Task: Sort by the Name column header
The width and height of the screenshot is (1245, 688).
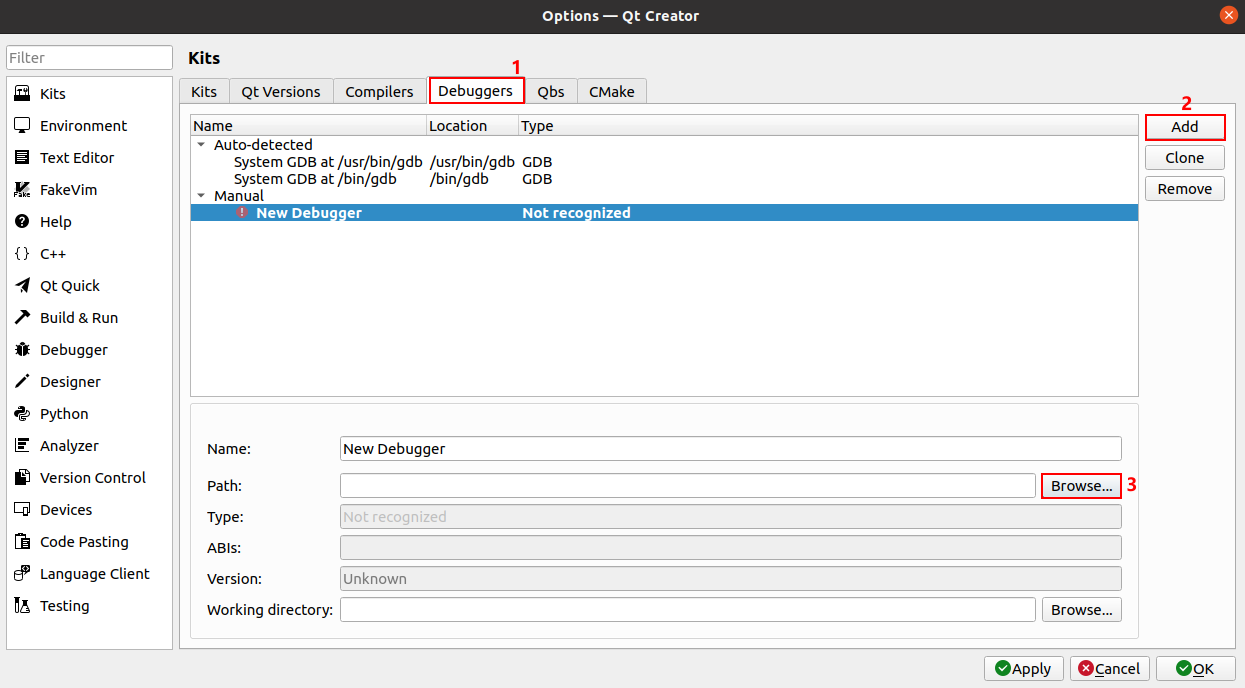Action: 308,126
